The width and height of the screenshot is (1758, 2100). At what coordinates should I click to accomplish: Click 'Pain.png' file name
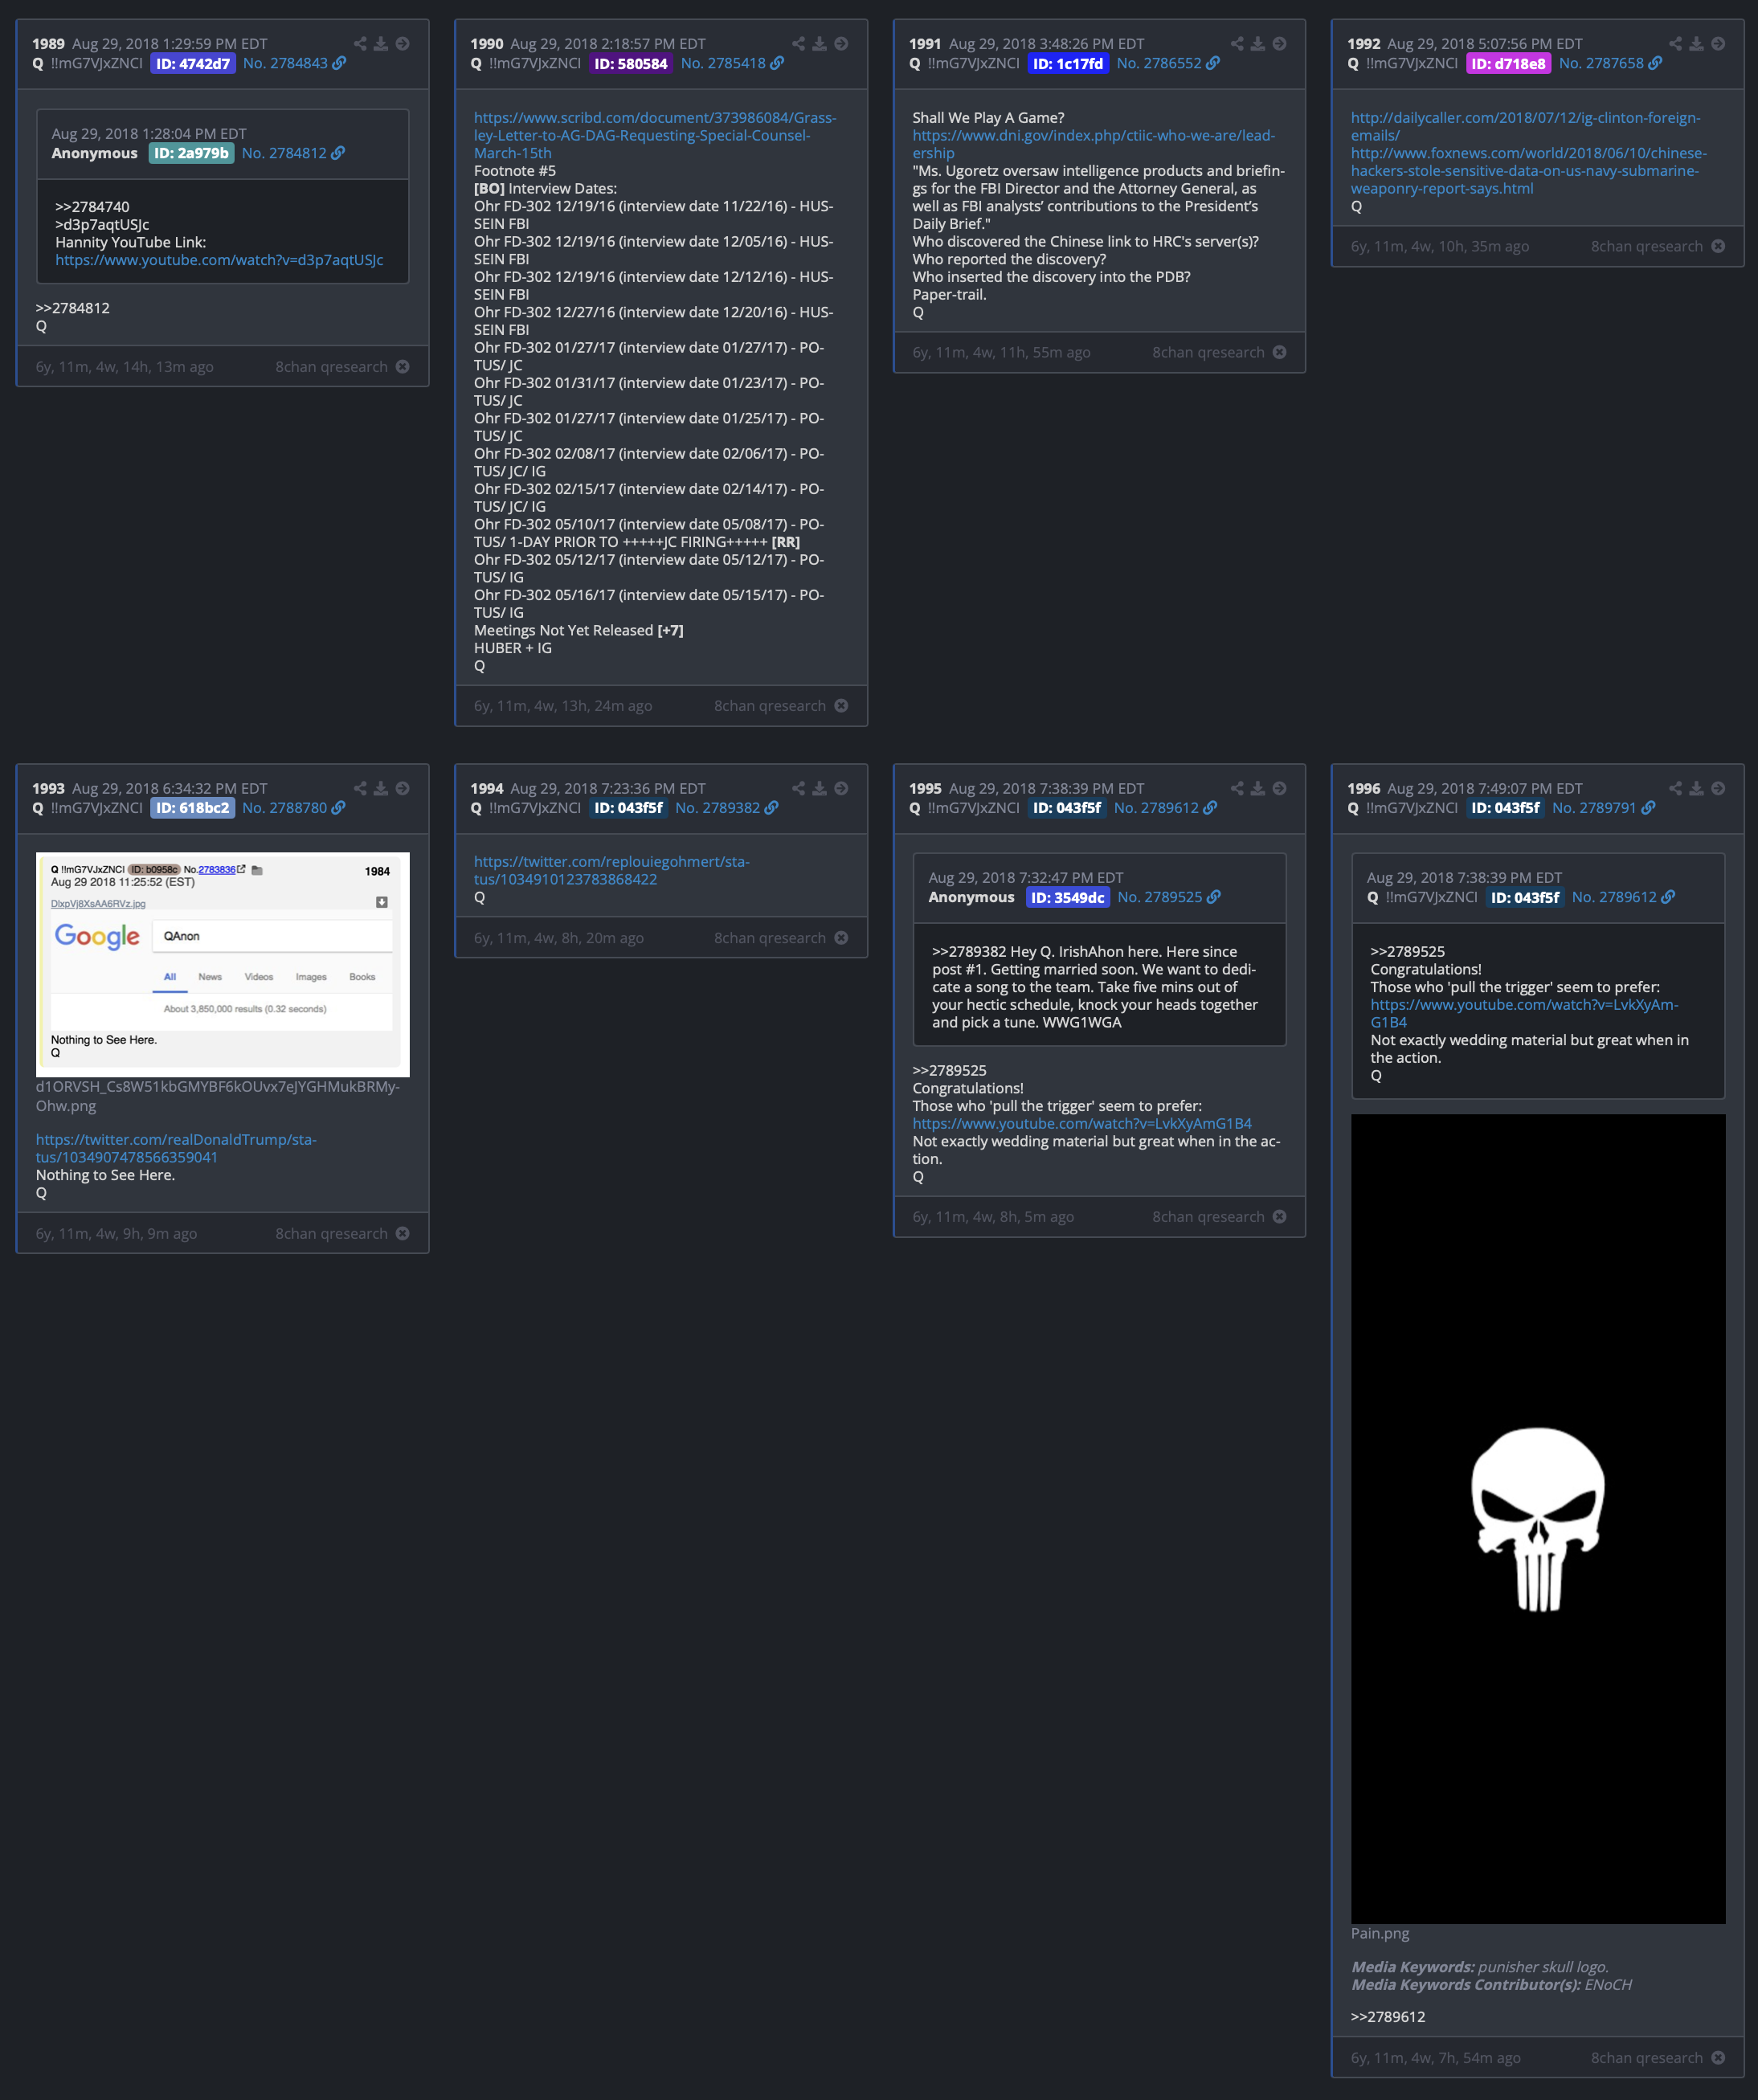coord(1380,1933)
